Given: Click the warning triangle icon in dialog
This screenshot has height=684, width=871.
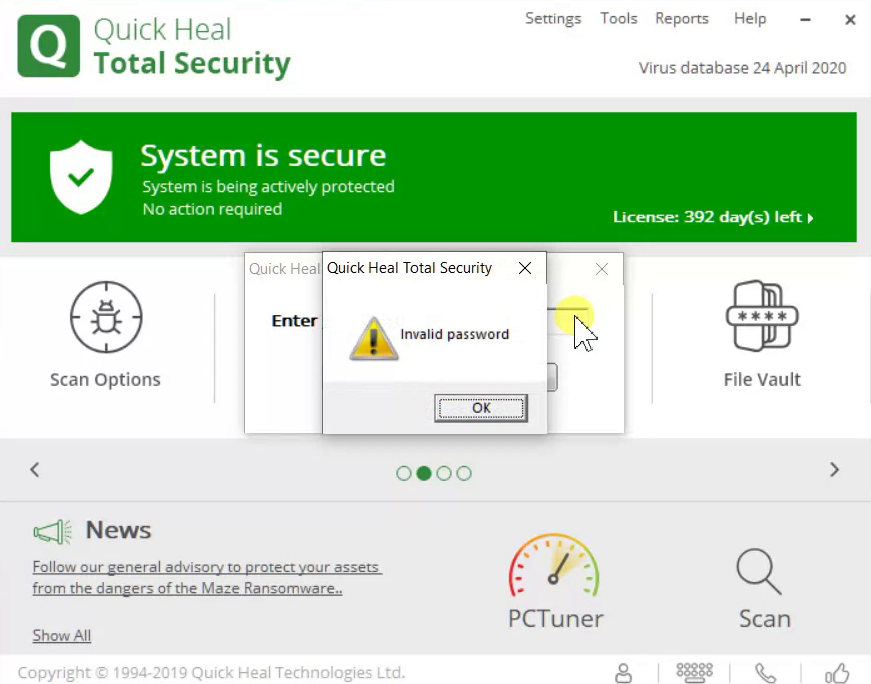Looking at the screenshot, I should (x=373, y=339).
